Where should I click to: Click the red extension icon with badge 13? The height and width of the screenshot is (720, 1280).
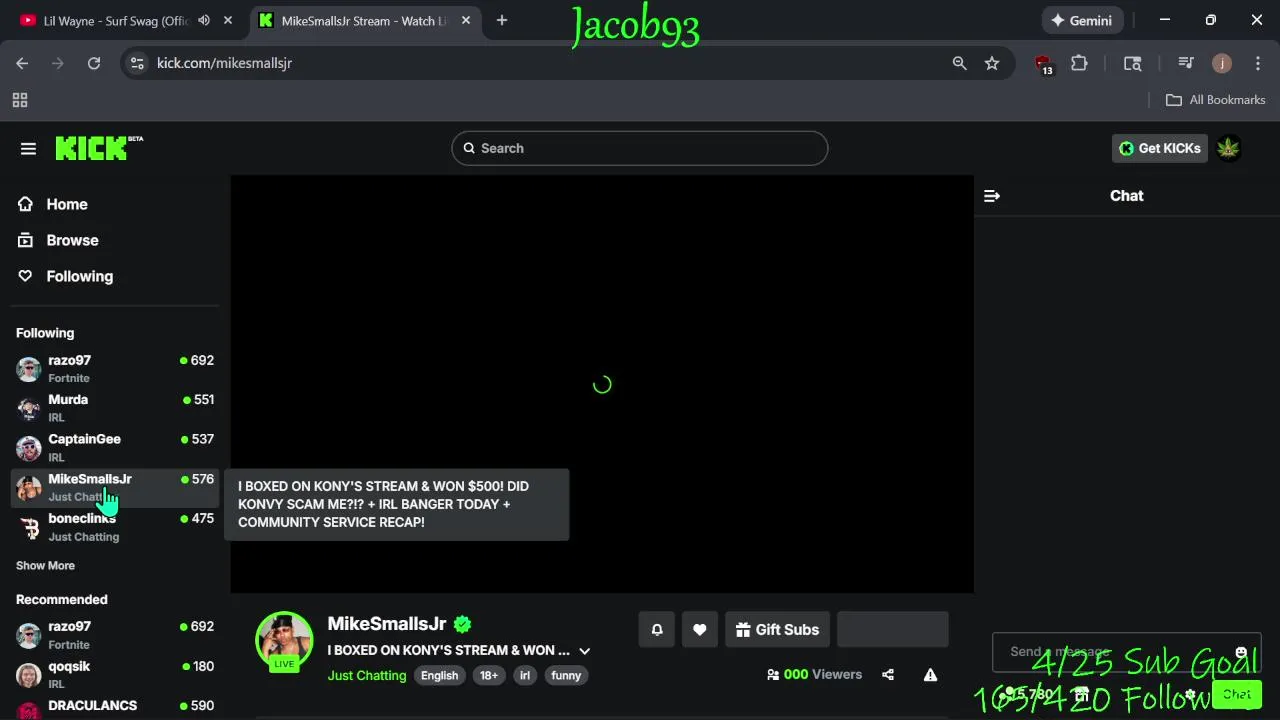coord(1044,64)
